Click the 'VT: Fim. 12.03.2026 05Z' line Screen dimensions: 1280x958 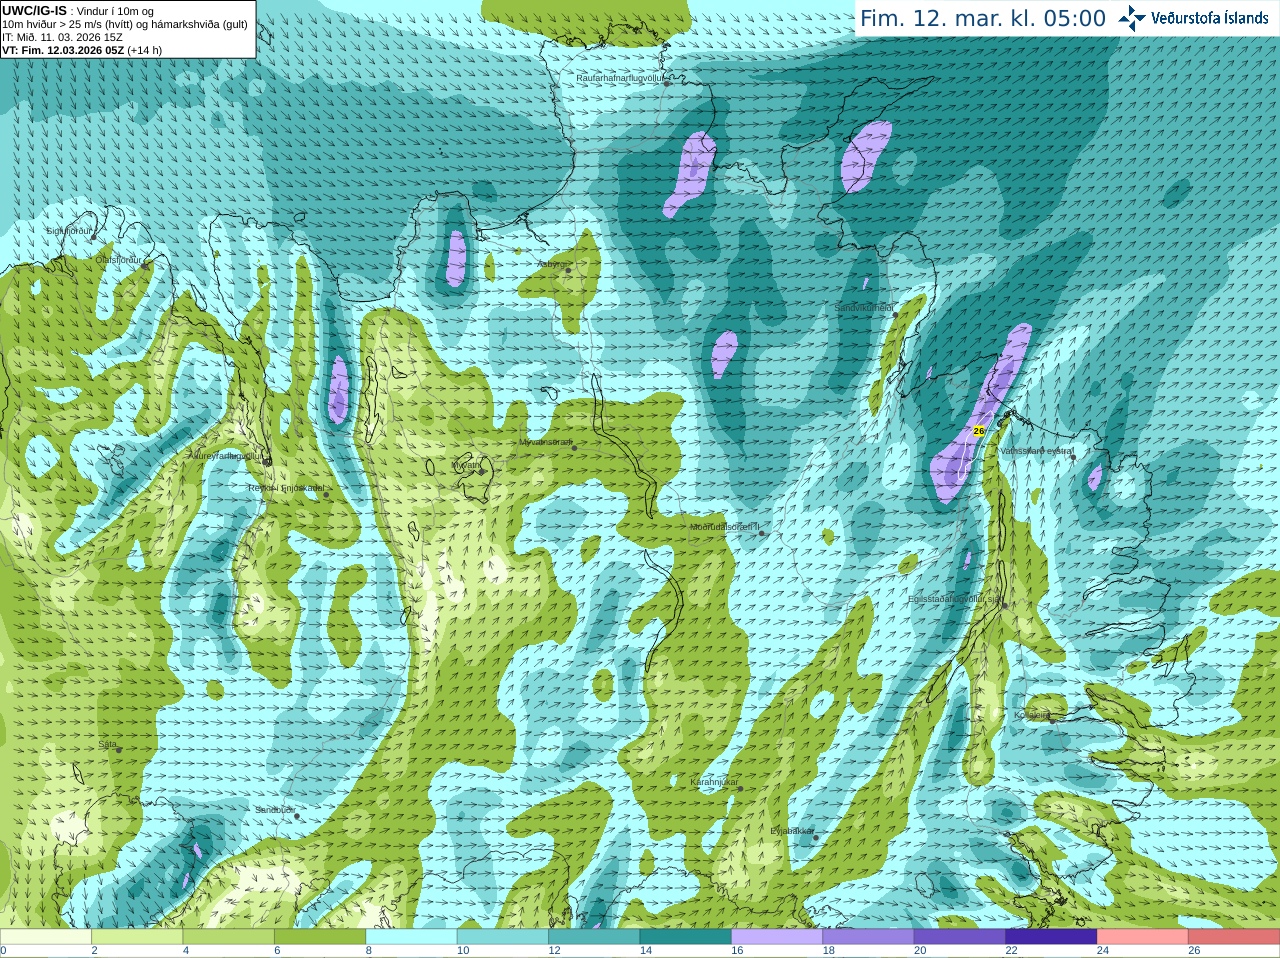tap(63, 50)
